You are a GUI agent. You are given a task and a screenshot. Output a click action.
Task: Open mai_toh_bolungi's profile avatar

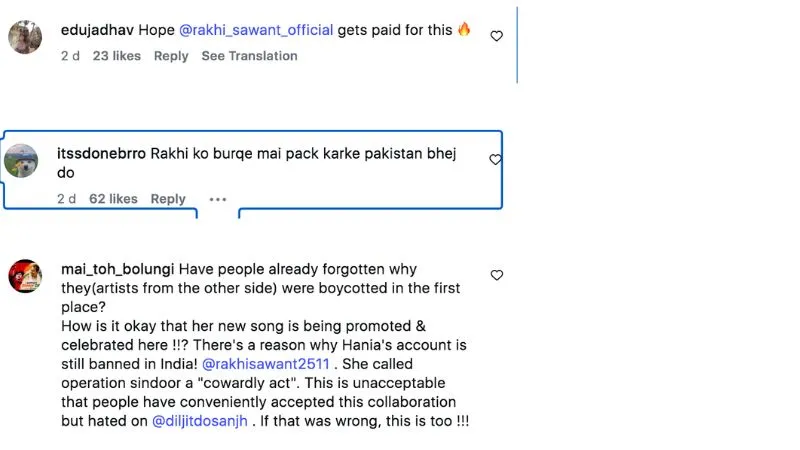coord(25,276)
